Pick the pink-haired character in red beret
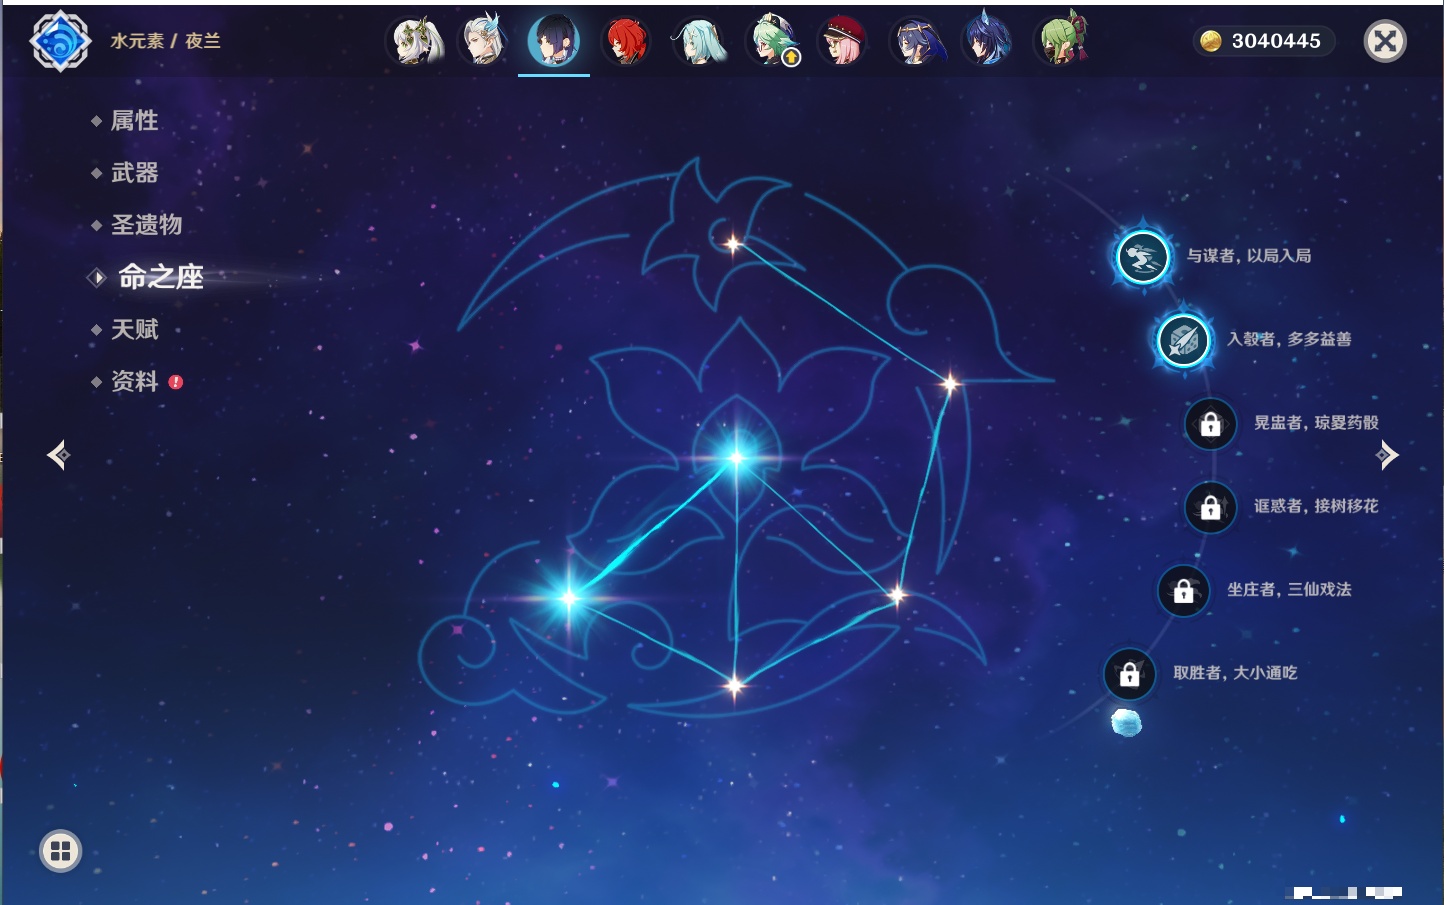Viewport: 1444px width, 905px height. (x=843, y=41)
